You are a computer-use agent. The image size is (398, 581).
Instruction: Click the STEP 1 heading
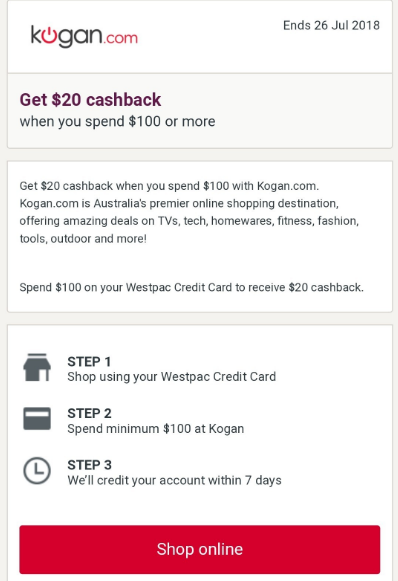(x=89, y=361)
